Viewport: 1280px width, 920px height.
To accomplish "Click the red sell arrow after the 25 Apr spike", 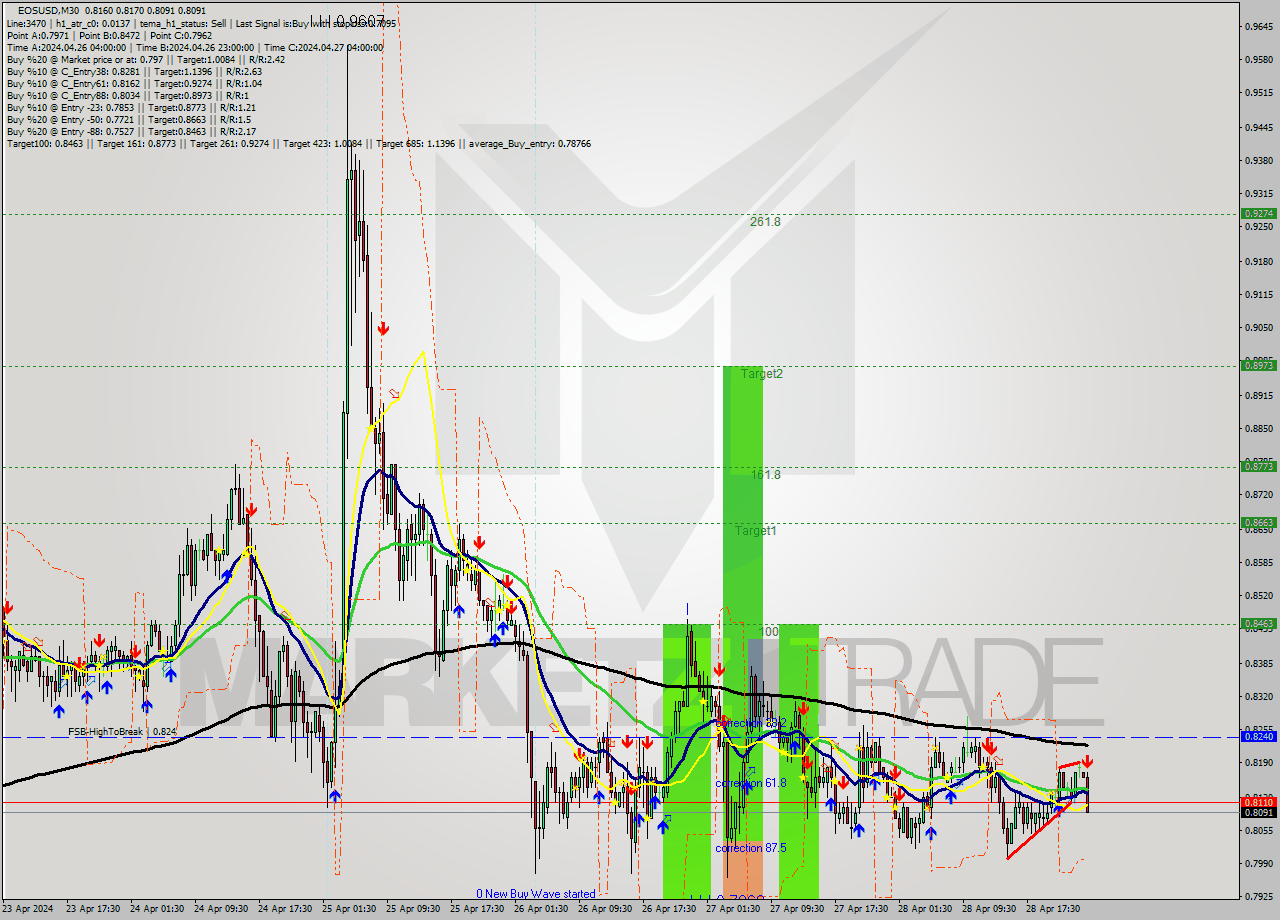I will (383, 328).
